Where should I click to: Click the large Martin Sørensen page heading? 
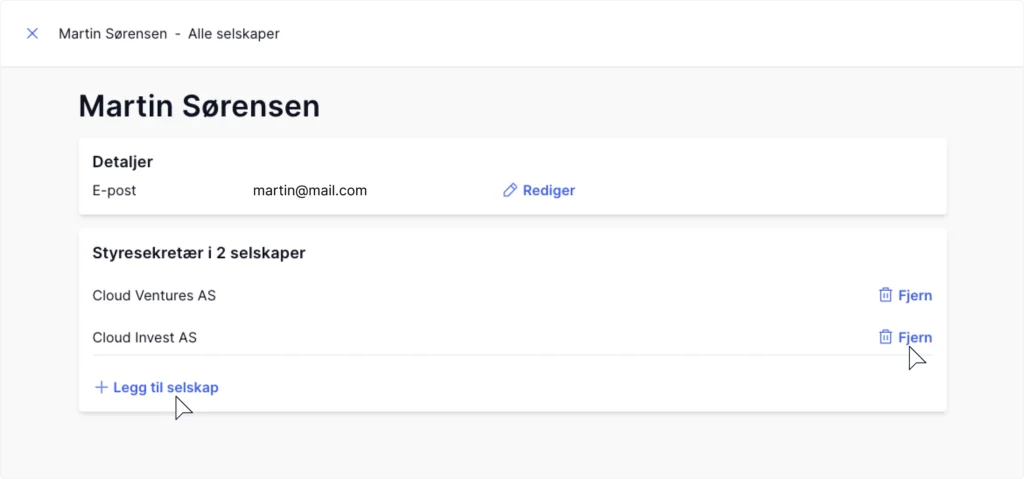point(199,106)
